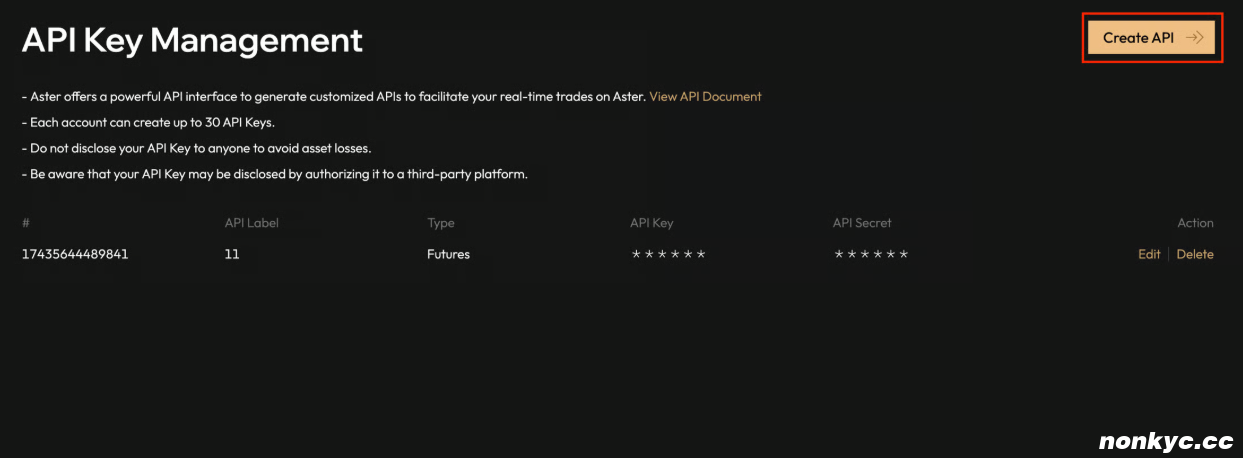This screenshot has height=458, width=1243.
Task: Select the API label value 11
Action: tap(232, 254)
